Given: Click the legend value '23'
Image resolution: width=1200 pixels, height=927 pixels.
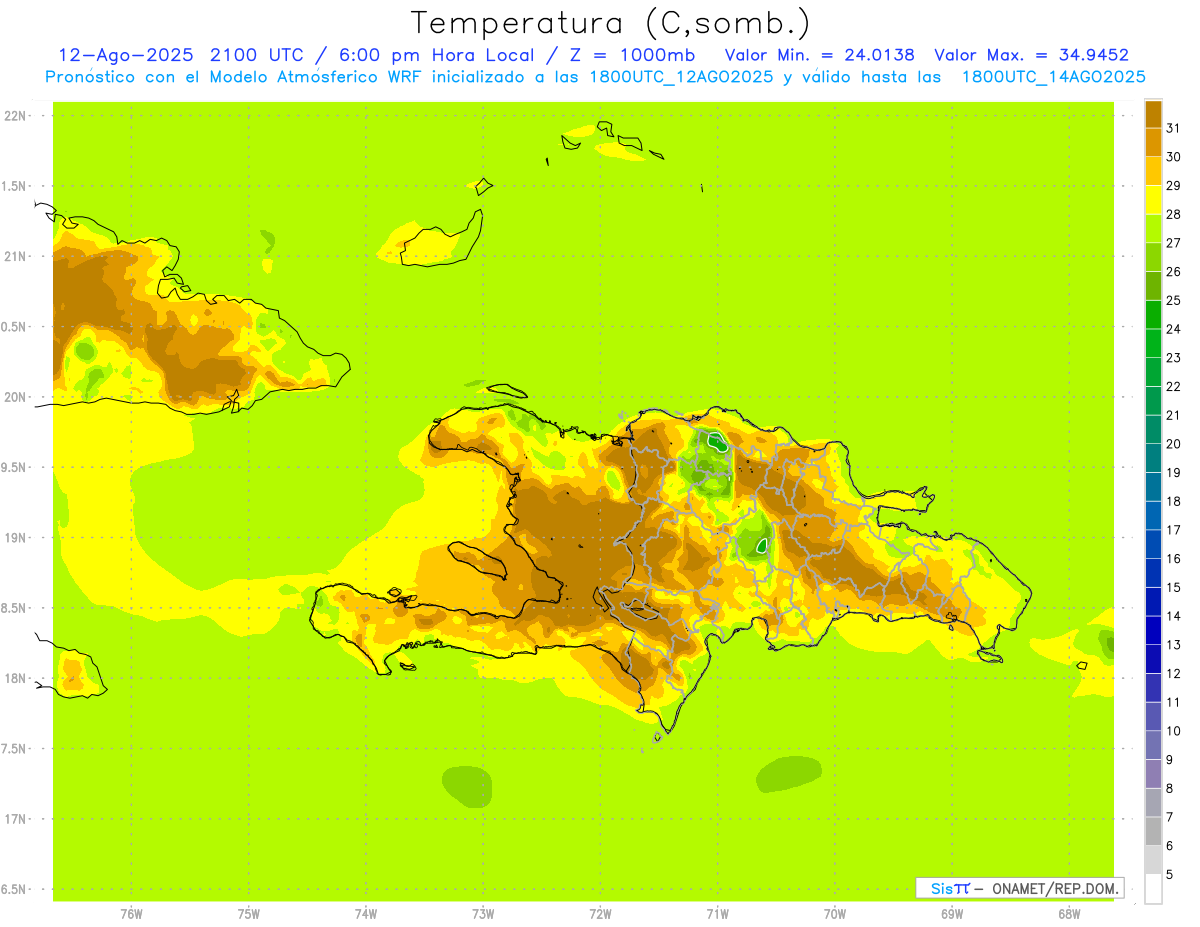Looking at the screenshot, I should pyautogui.click(x=1174, y=358).
